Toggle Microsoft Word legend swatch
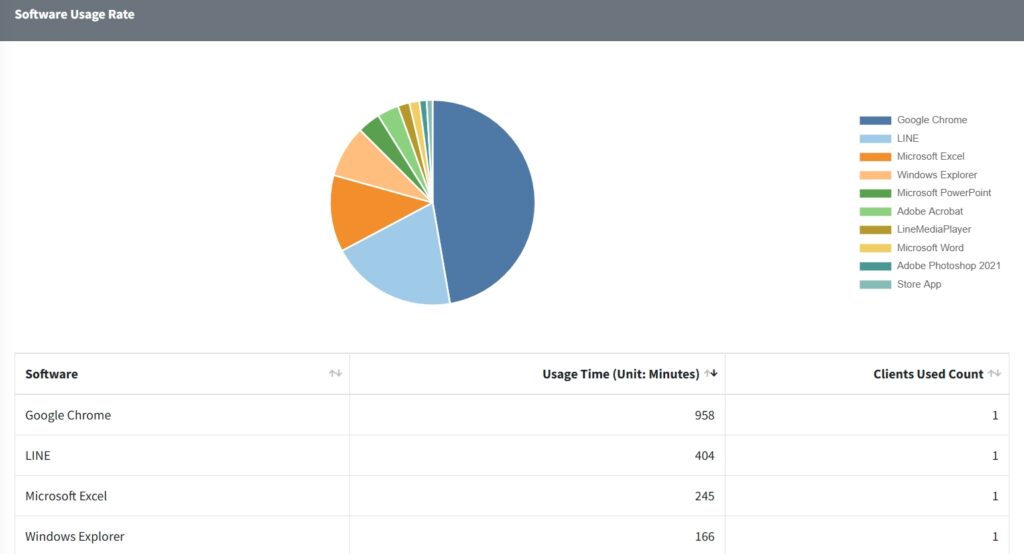Viewport: 1024px width, 554px height. pyautogui.click(x=875, y=248)
